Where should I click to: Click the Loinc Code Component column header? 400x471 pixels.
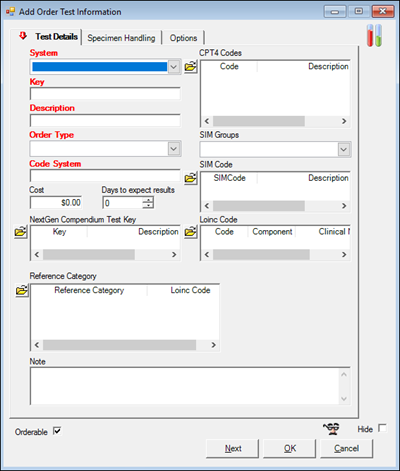coord(272,232)
